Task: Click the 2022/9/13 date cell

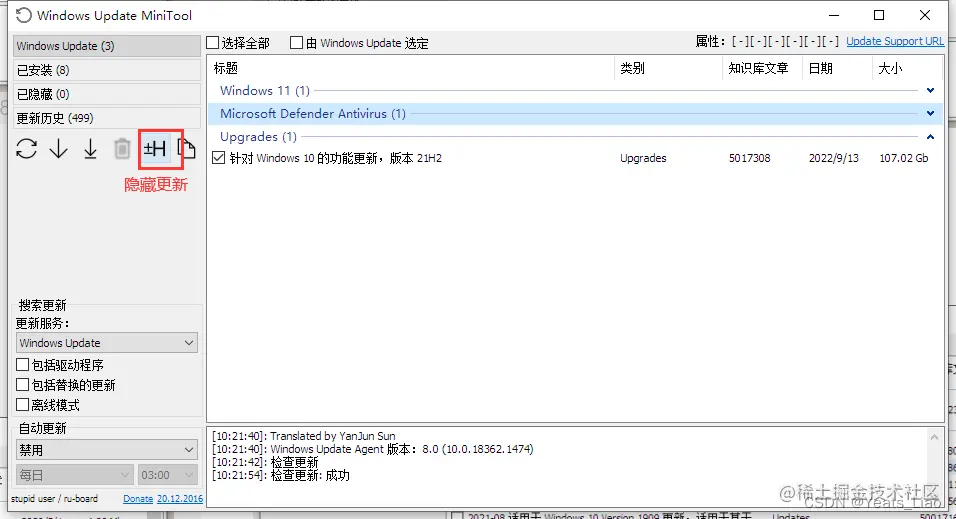Action: click(x=833, y=158)
